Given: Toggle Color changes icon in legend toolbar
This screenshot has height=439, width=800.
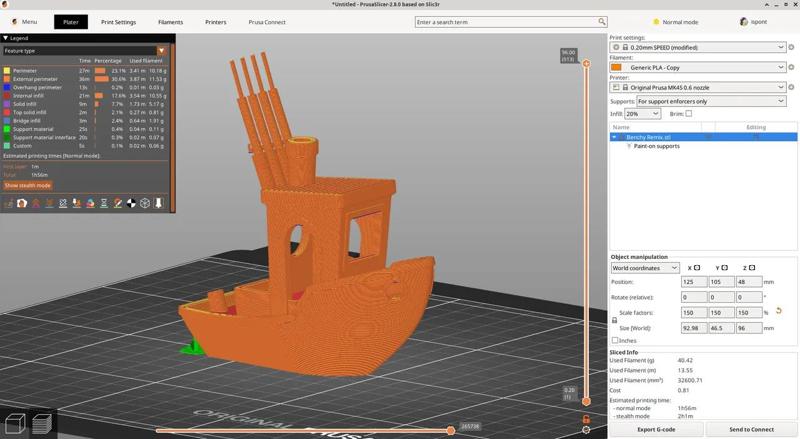Looking at the screenshot, I should click(x=90, y=203).
